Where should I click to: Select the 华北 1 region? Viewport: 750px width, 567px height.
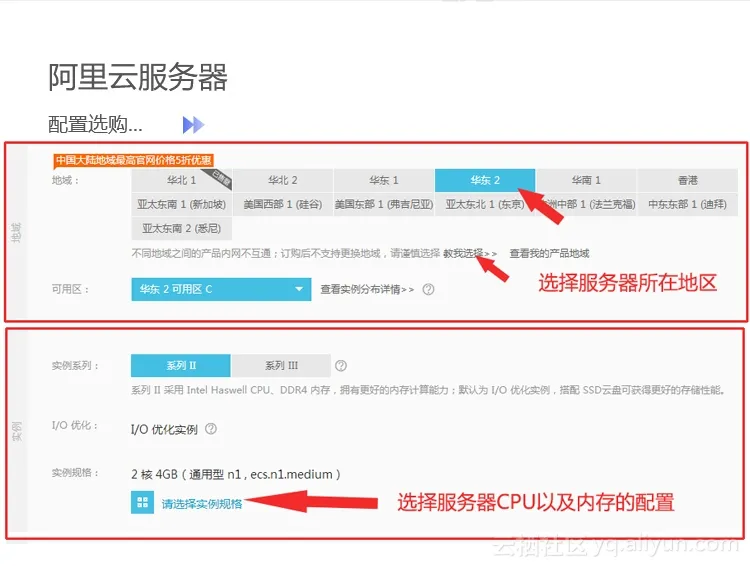[182, 180]
